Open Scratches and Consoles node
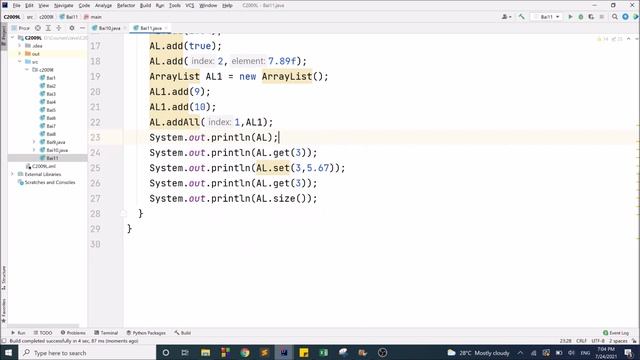 [x=47, y=182]
